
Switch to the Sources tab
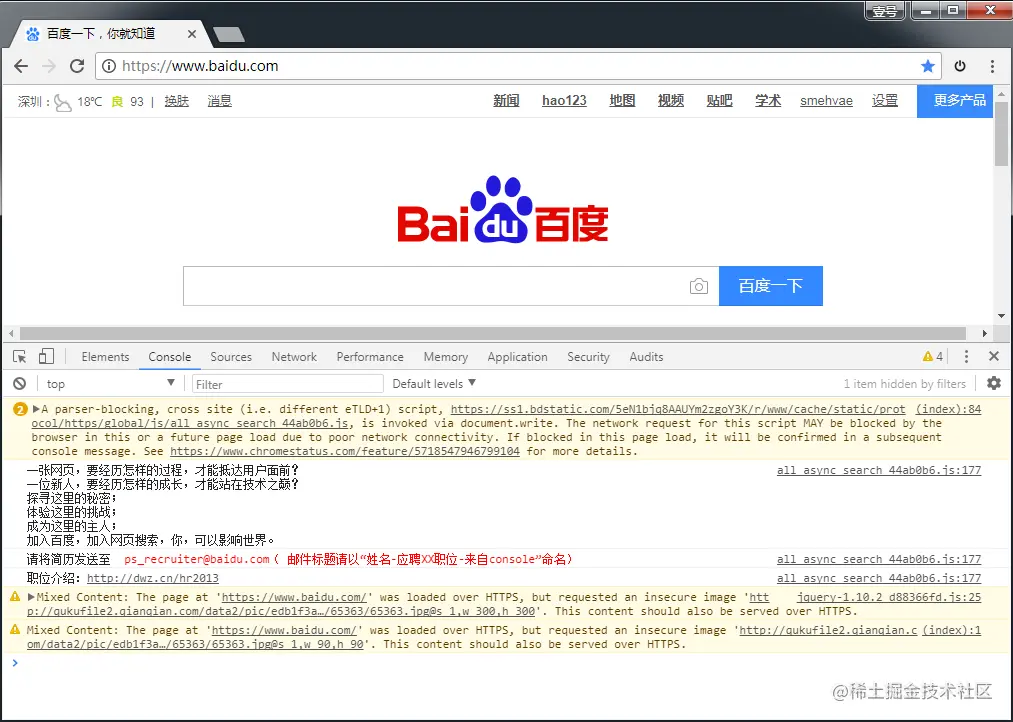tap(231, 356)
